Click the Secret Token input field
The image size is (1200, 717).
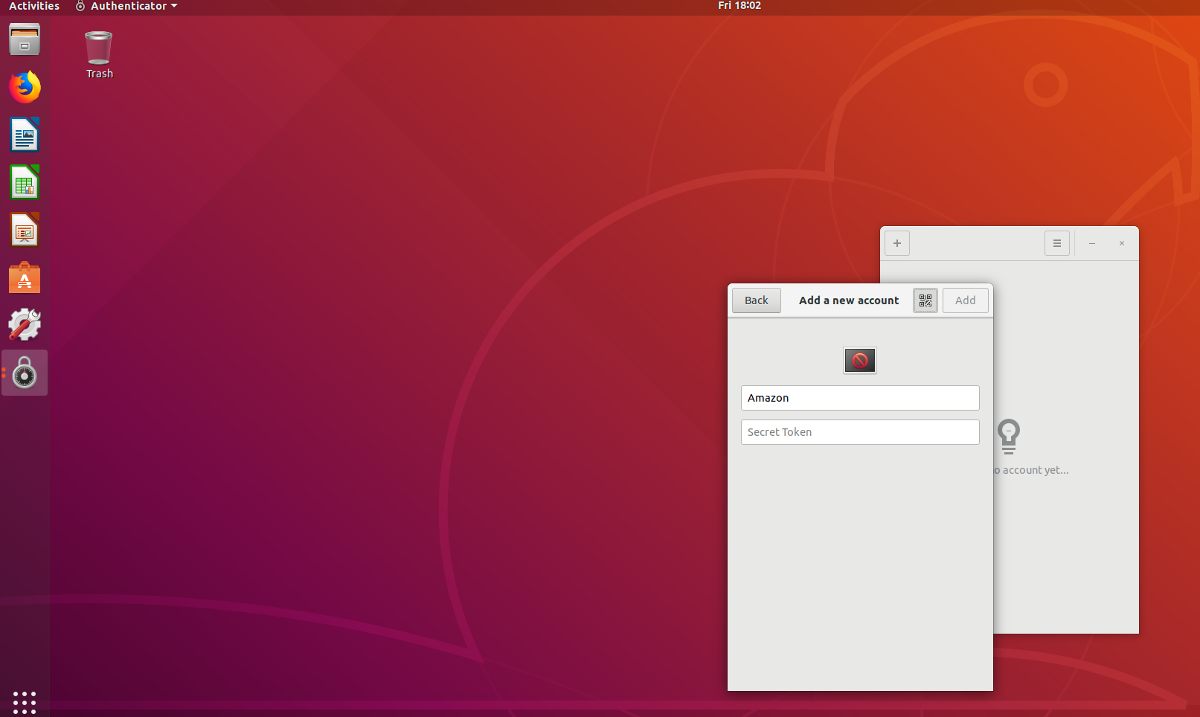click(860, 432)
